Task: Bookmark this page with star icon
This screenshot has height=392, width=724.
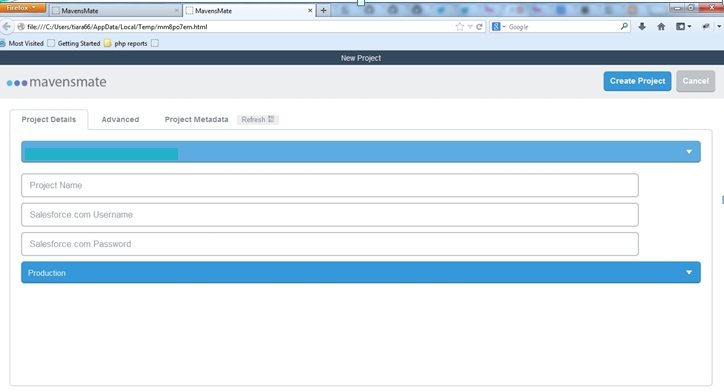Action: coord(459,27)
